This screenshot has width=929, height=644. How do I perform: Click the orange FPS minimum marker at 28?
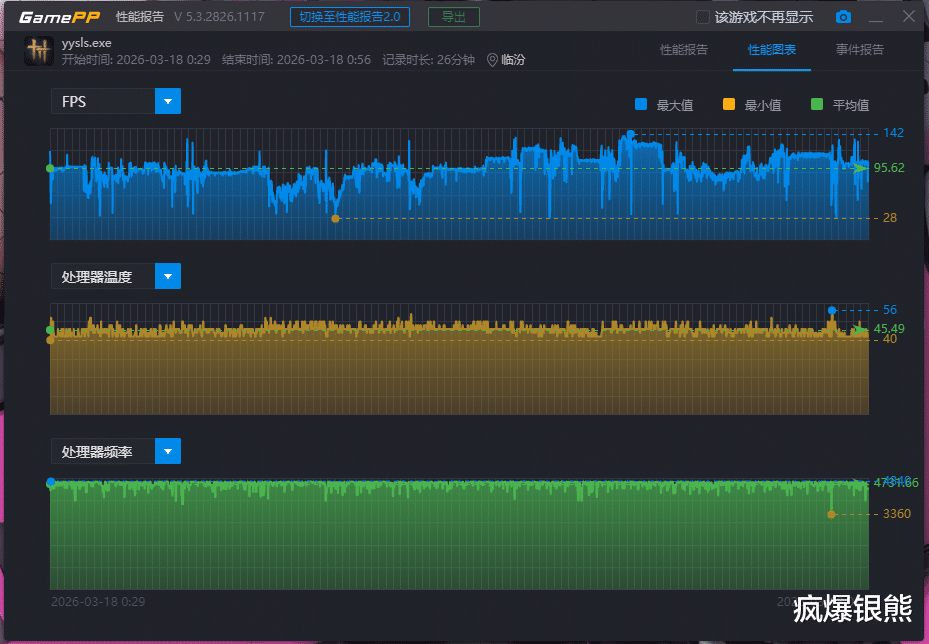point(335,218)
